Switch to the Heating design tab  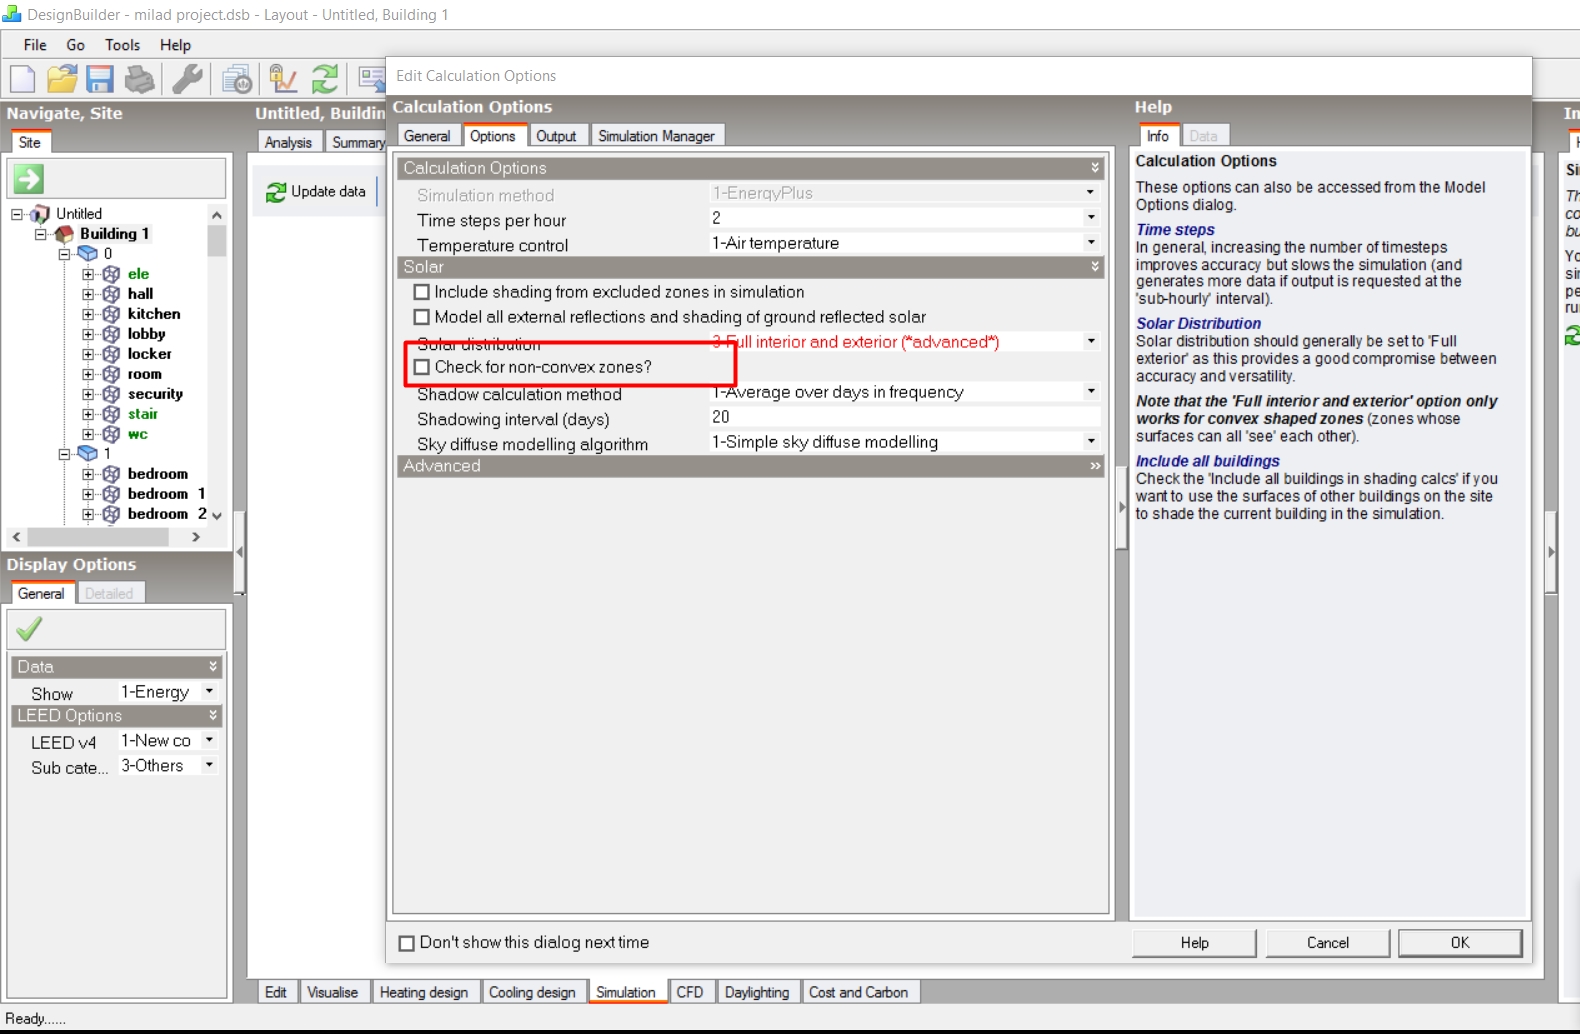click(424, 992)
